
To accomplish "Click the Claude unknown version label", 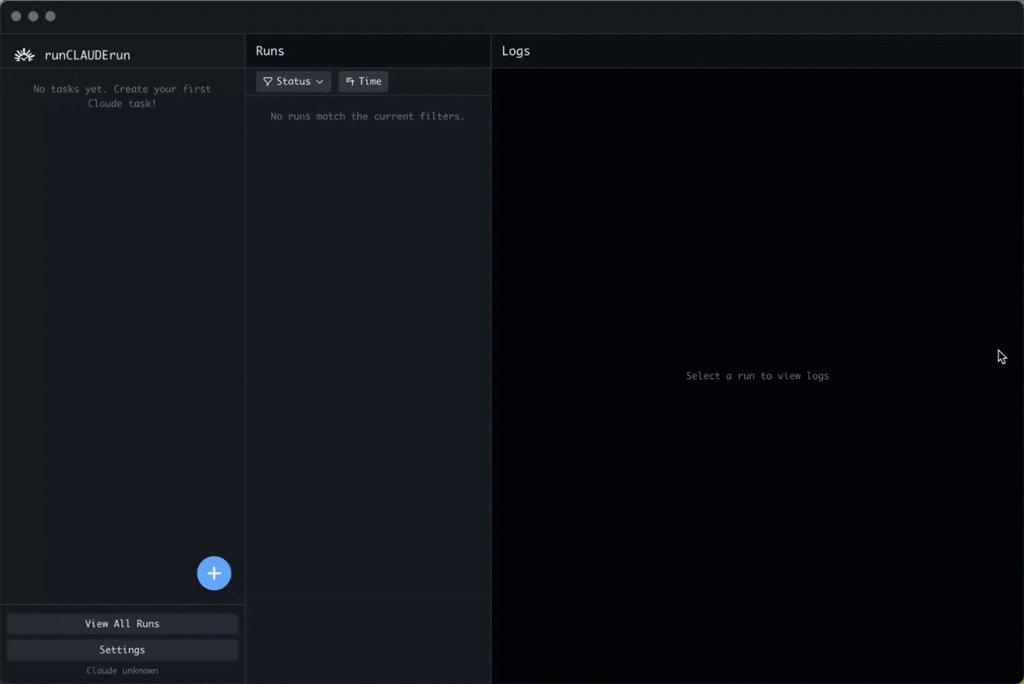I will [x=122, y=671].
